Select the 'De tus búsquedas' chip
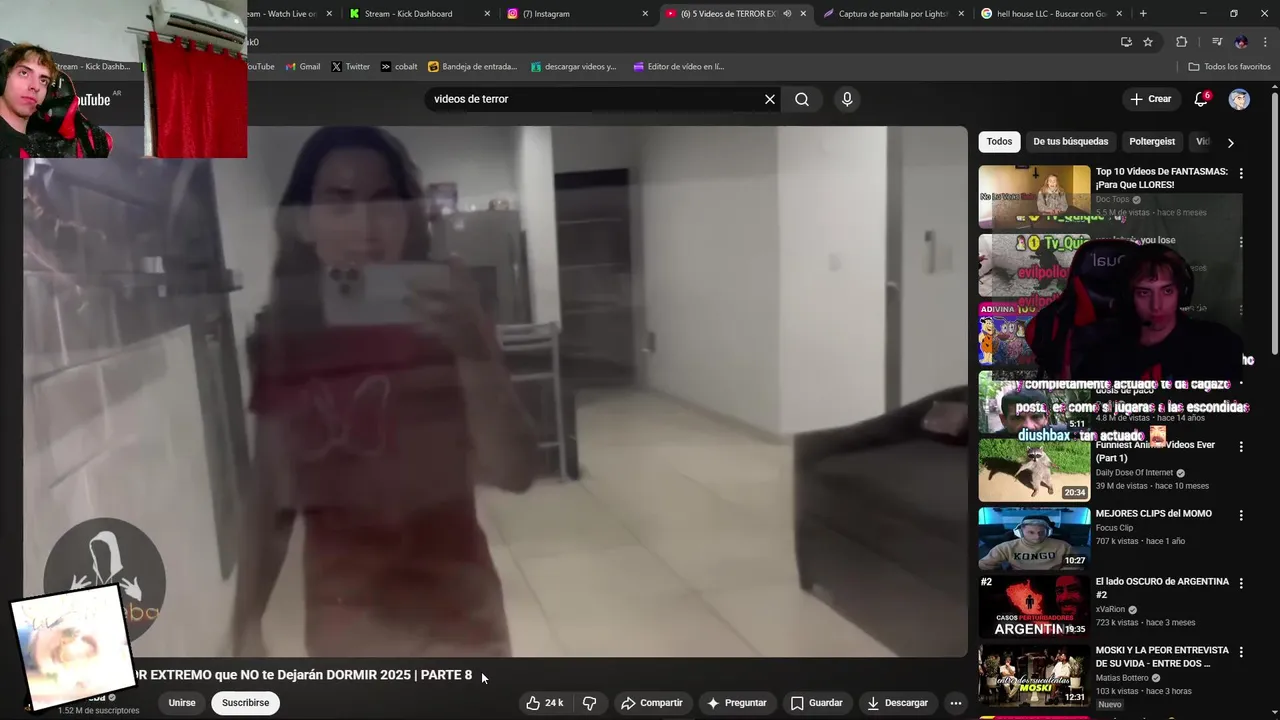The height and width of the screenshot is (720, 1280). [1070, 142]
